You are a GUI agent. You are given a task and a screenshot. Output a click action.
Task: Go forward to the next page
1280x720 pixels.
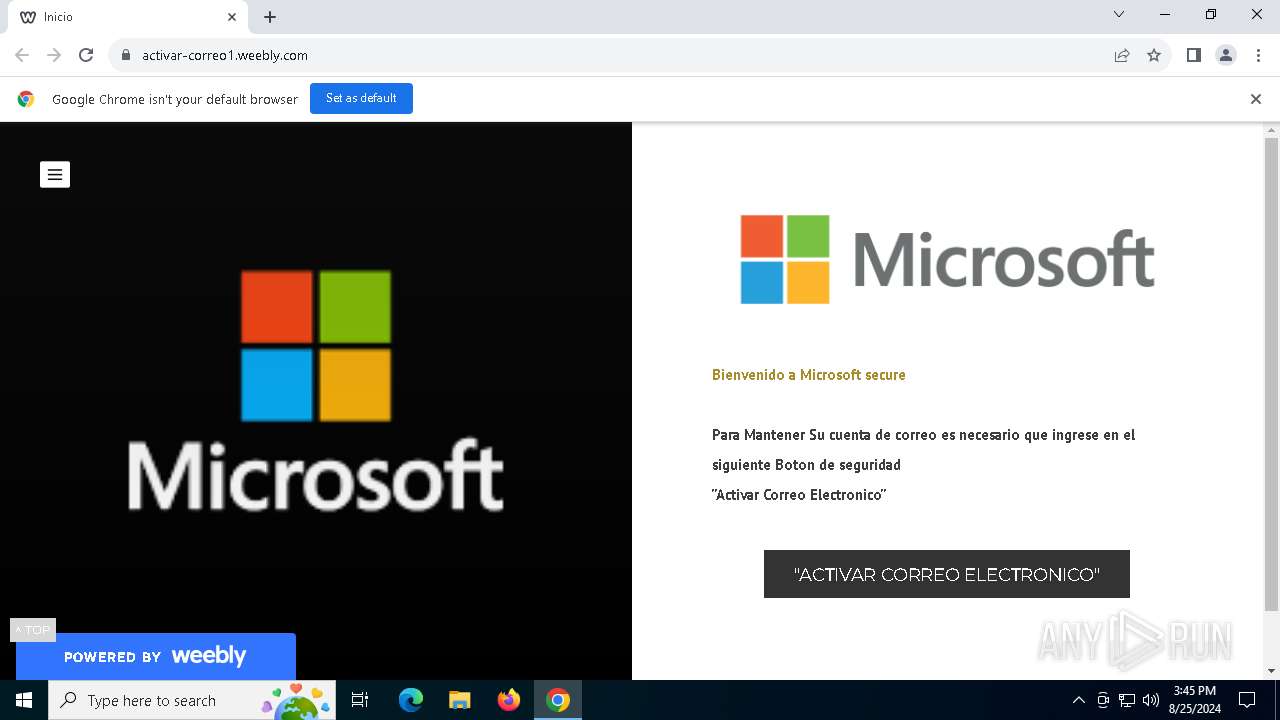click(54, 55)
